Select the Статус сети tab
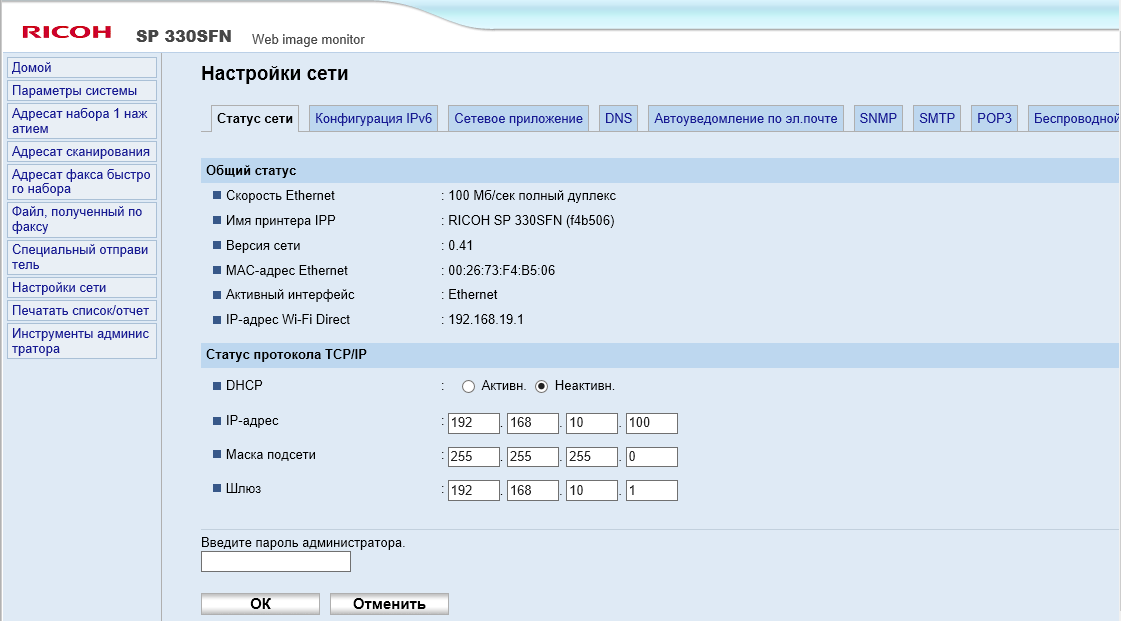This screenshot has width=1121, height=621. (x=255, y=119)
